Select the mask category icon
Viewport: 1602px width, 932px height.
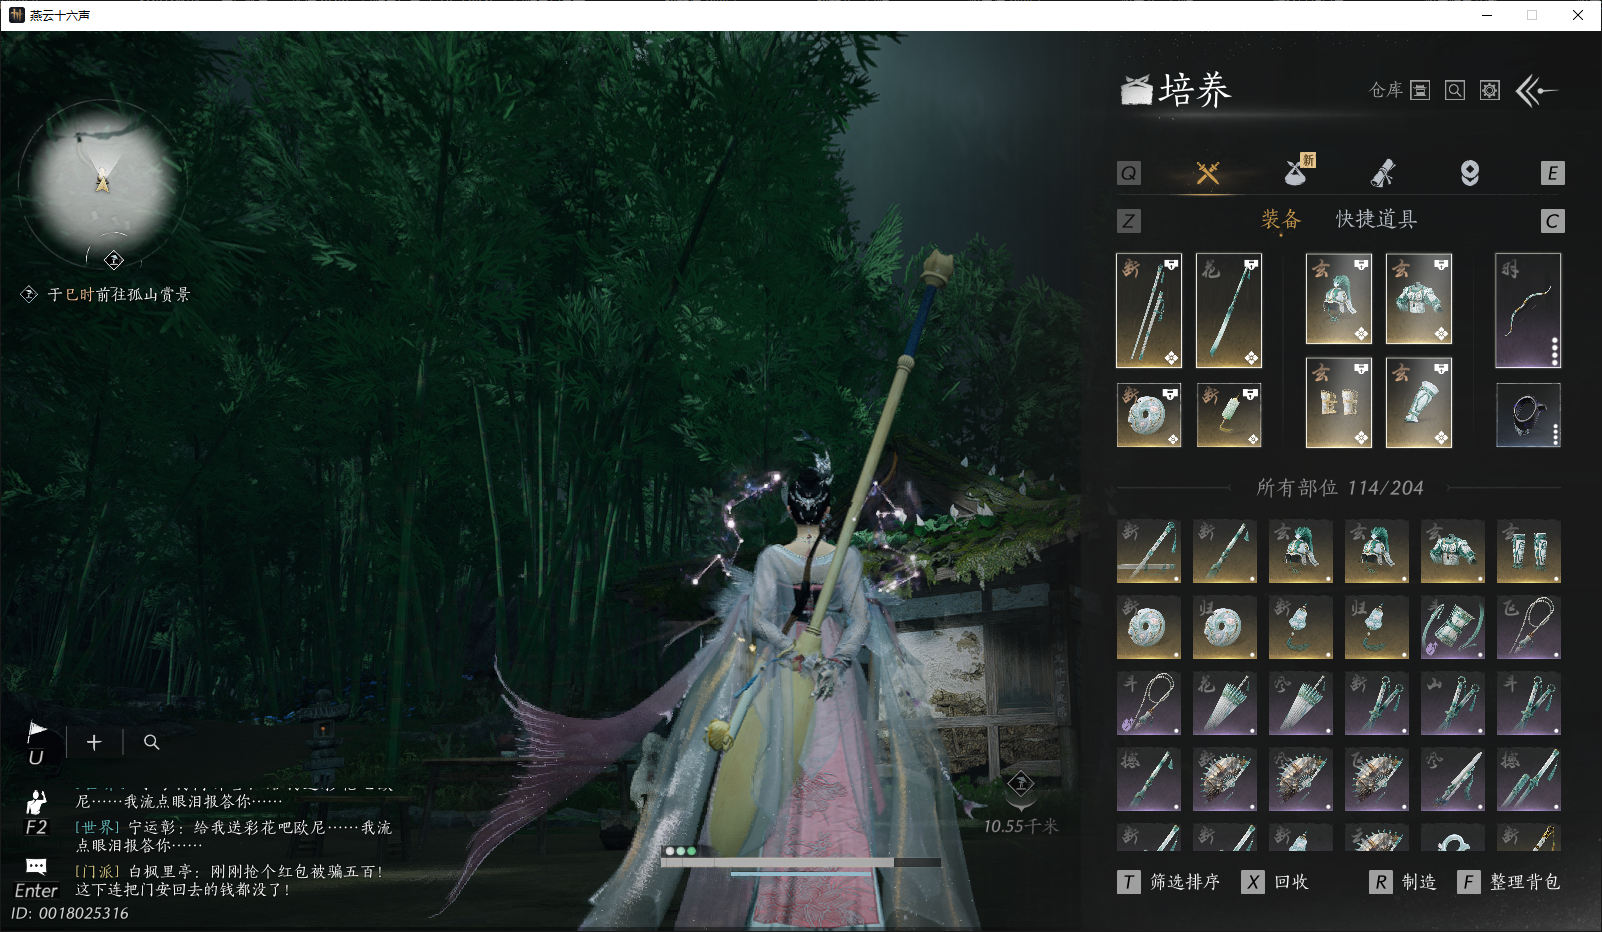point(1470,173)
